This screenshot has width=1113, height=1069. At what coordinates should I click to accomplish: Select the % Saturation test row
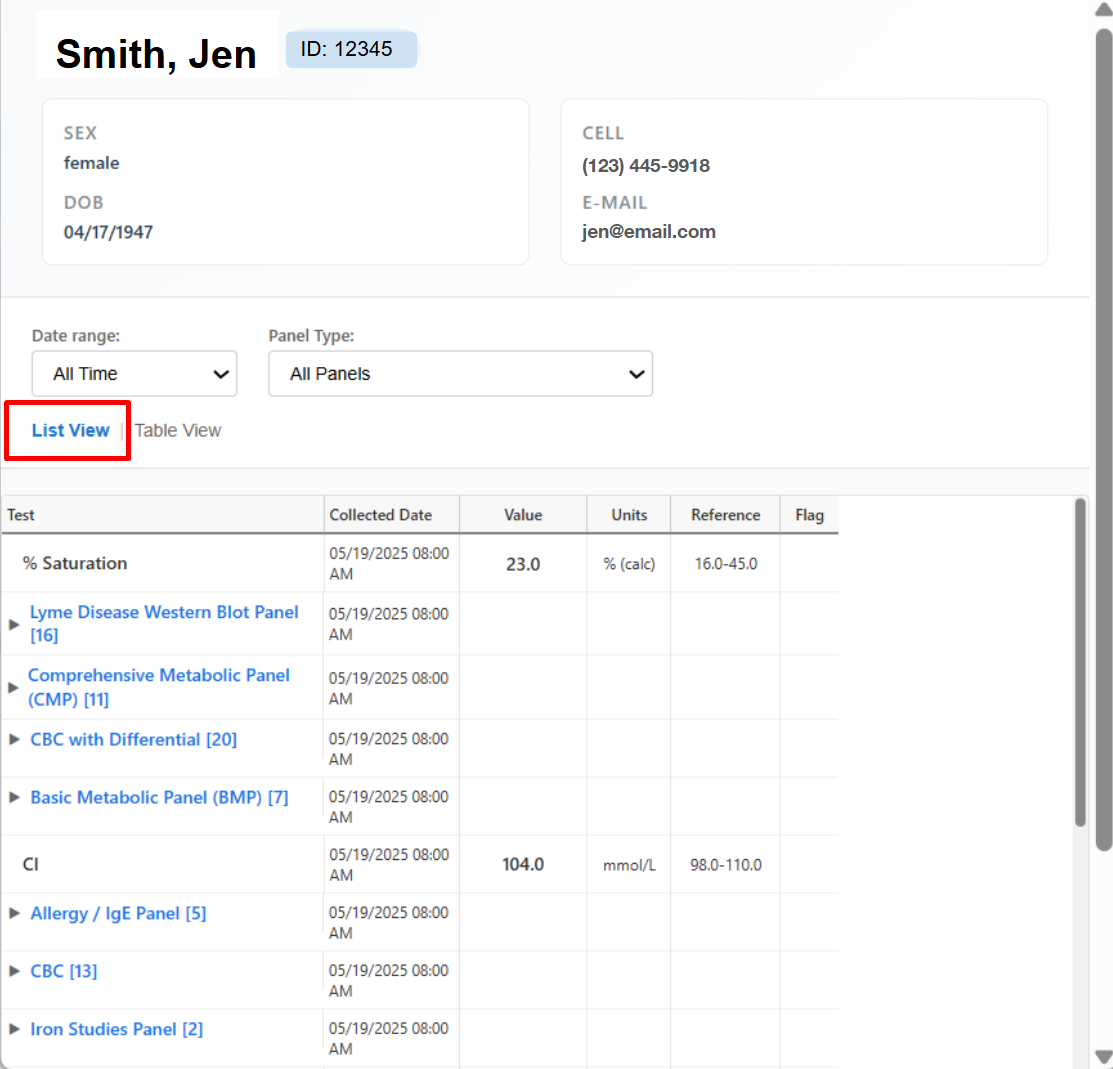coord(75,564)
